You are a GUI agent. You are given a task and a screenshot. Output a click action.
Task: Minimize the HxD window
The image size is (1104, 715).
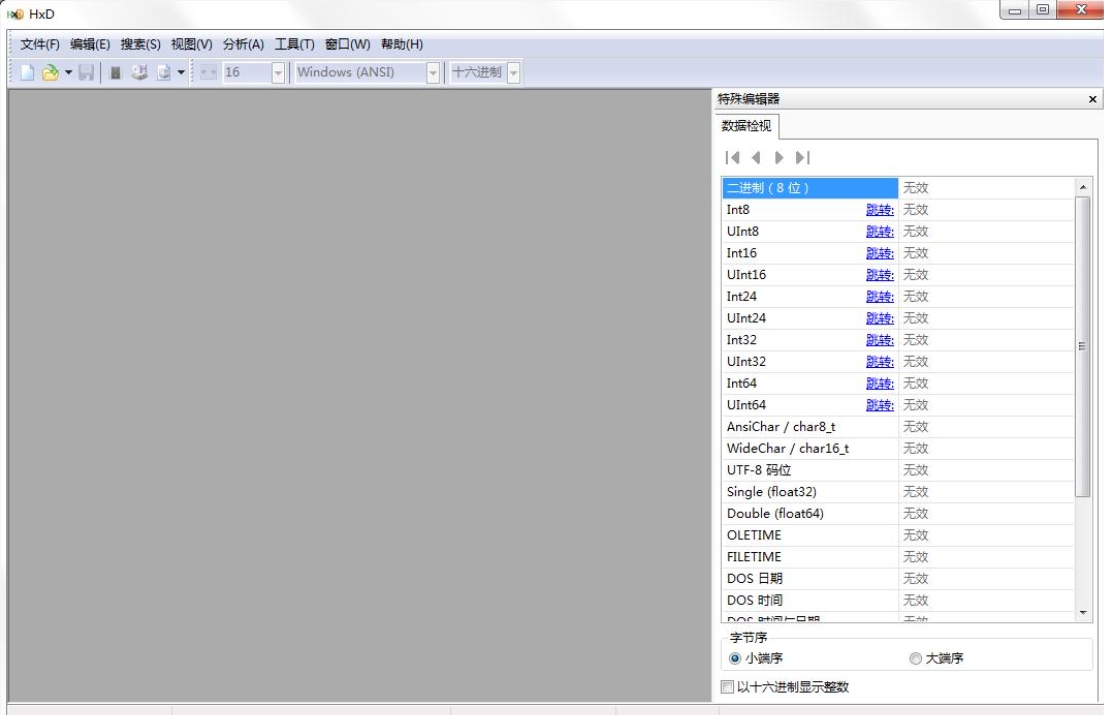click(1015, 10)
